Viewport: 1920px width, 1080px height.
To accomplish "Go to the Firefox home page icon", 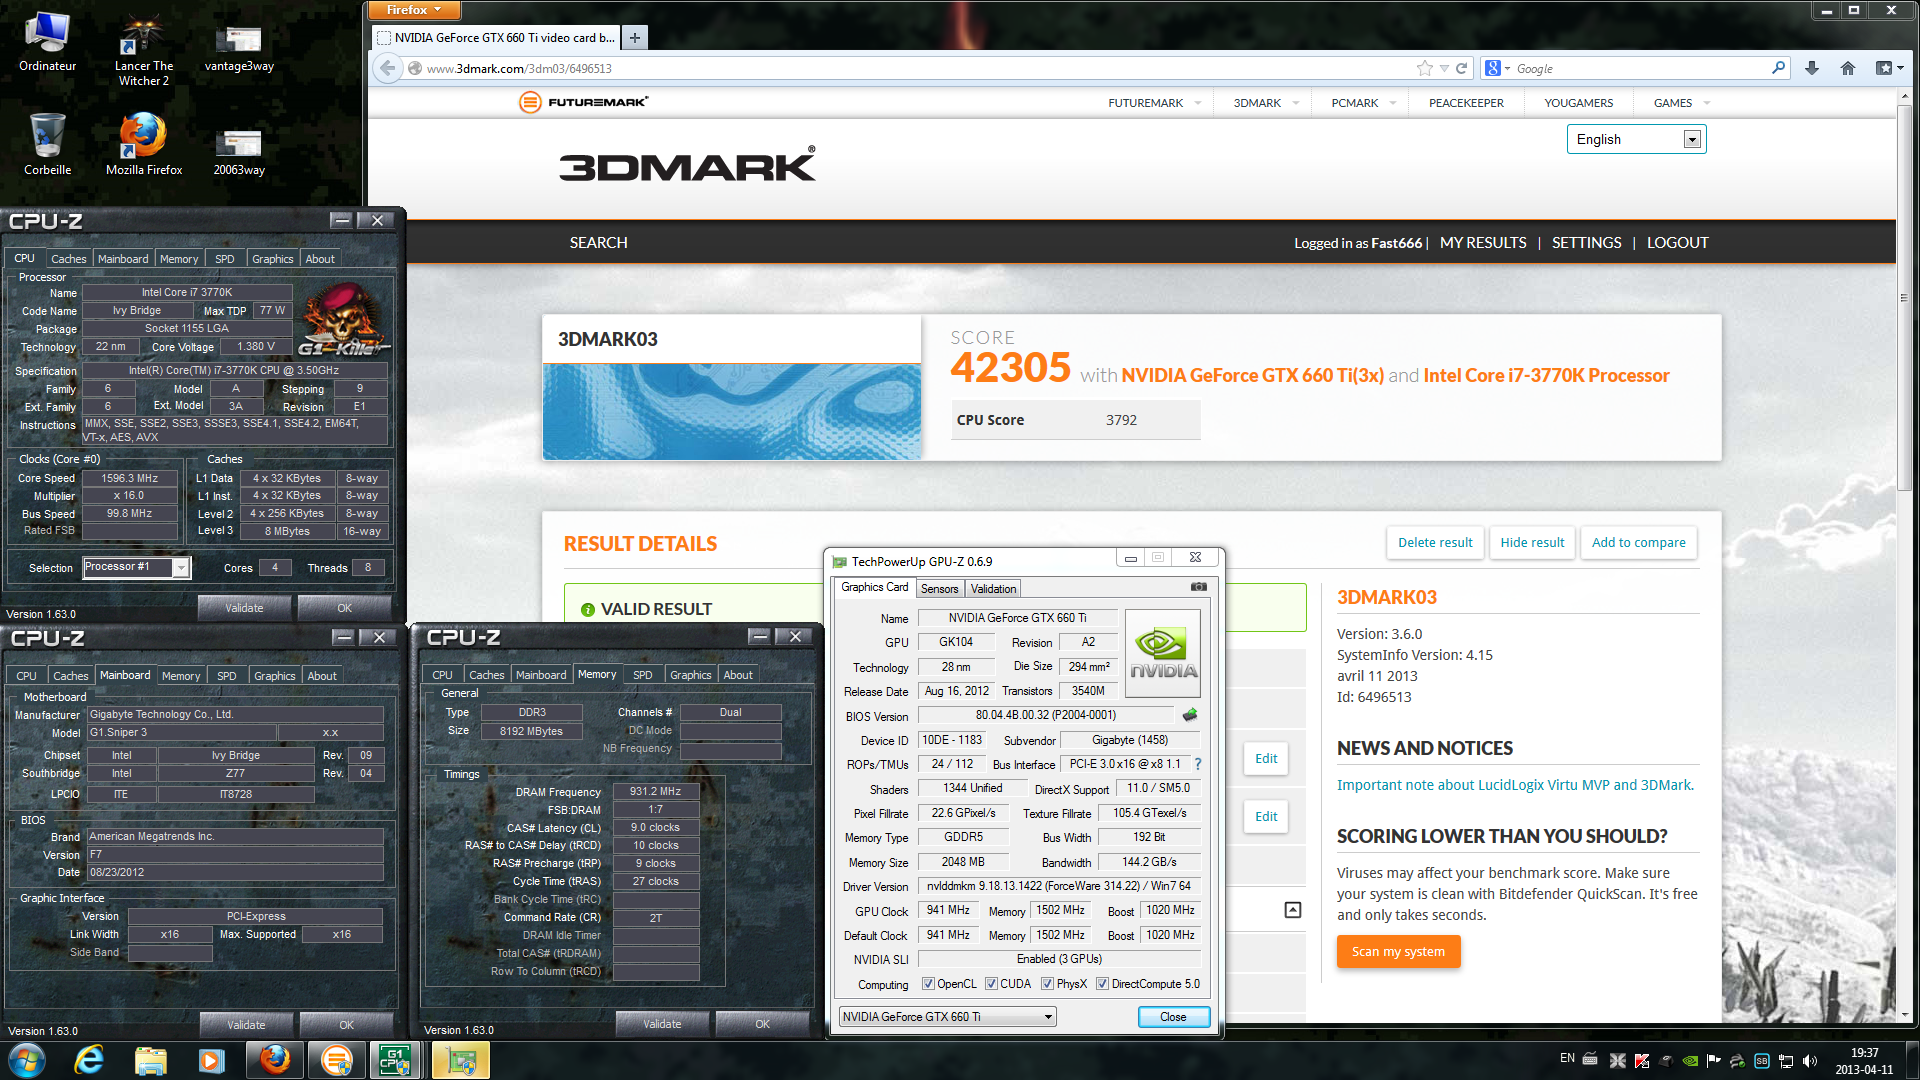I will pyautogui.click(x=1847, y=68).
